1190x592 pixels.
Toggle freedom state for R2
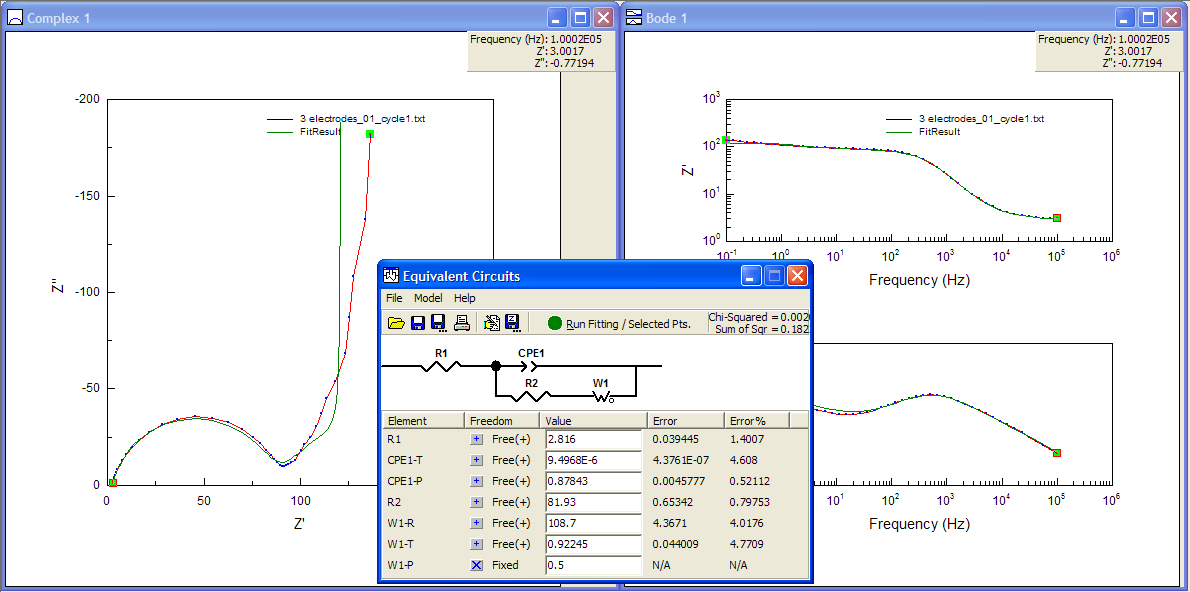477,502
